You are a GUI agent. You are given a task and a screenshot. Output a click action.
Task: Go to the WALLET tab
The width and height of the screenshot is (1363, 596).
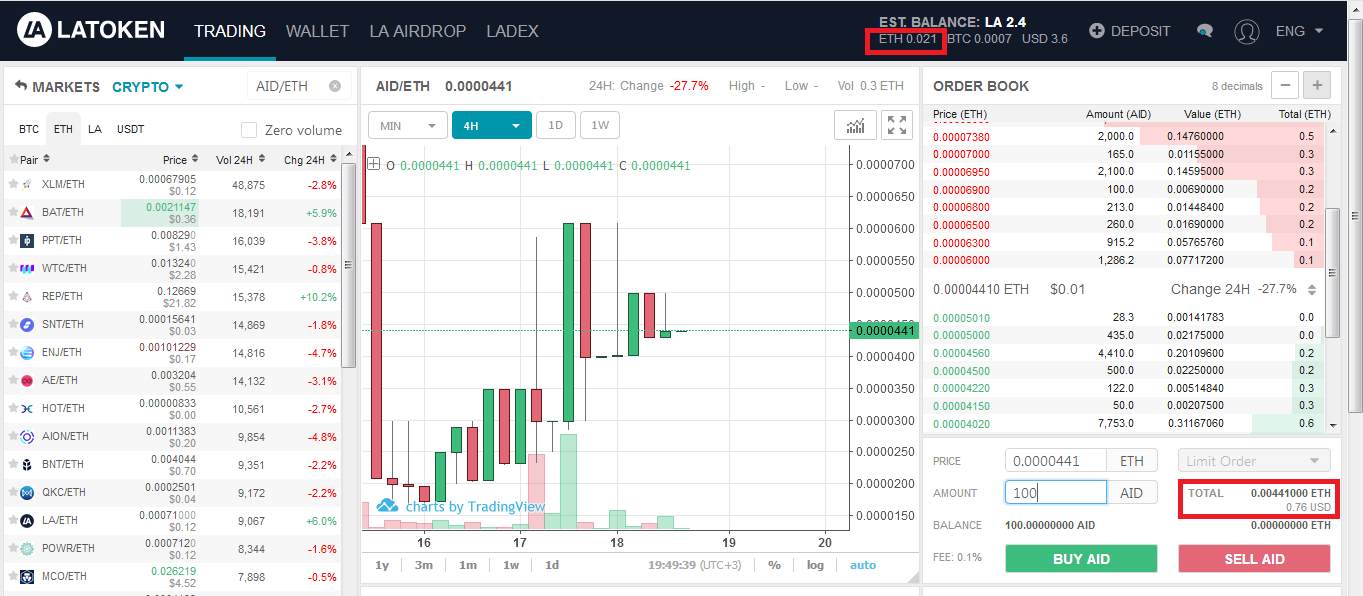pyautogui.click(x=317, y=31)
